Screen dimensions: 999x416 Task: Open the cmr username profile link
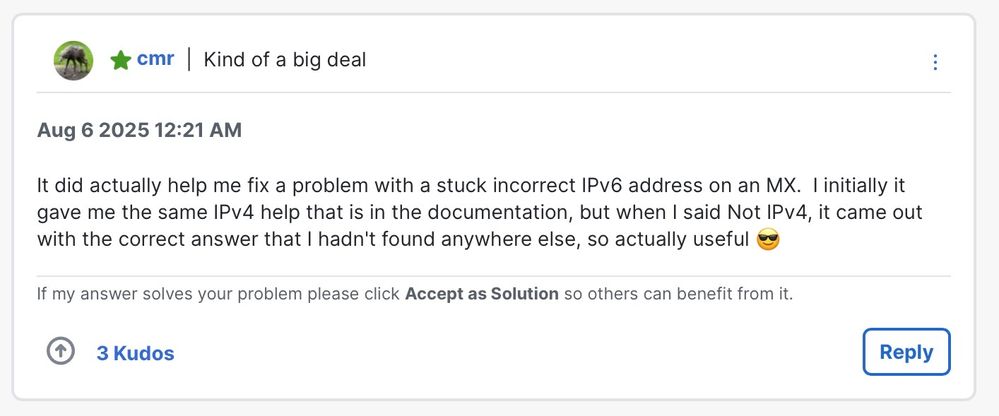tap(155, 59)
